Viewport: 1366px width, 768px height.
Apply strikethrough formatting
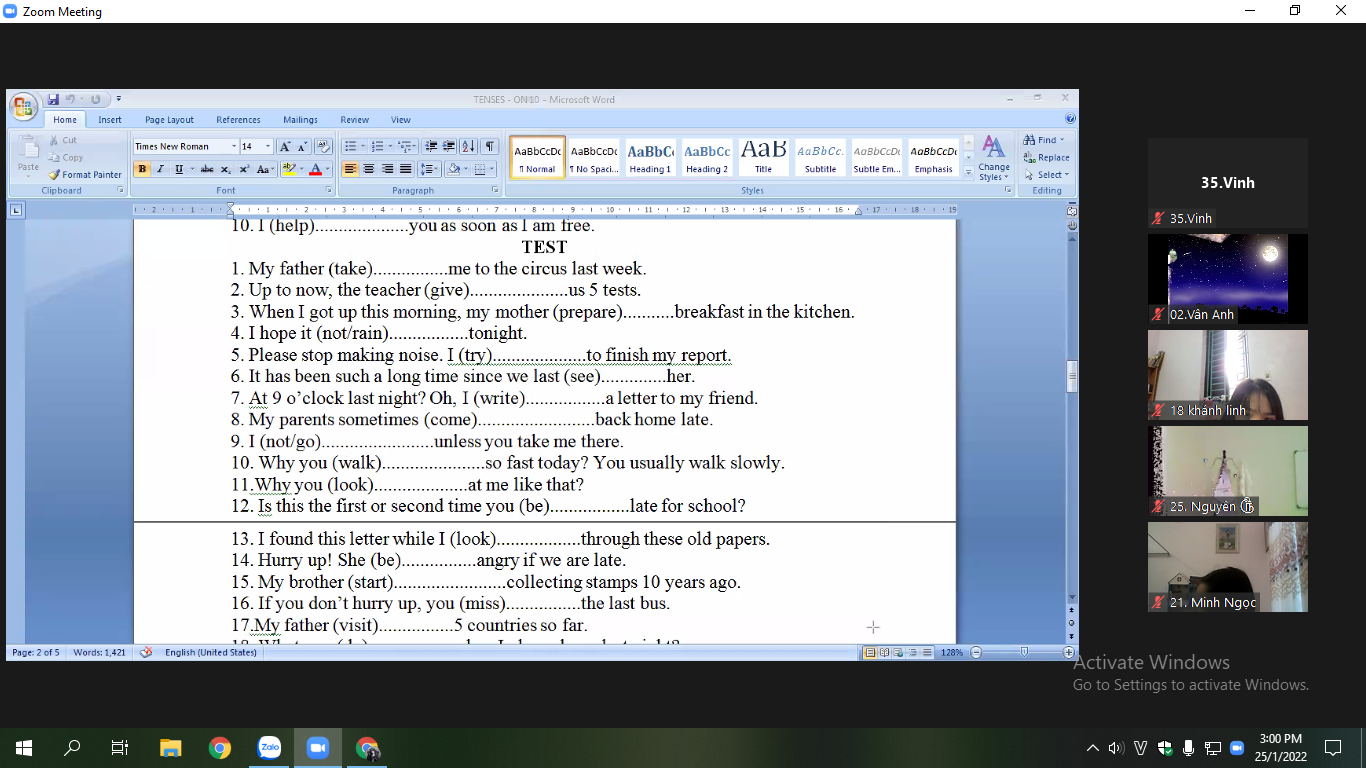(x=207, y=169)
